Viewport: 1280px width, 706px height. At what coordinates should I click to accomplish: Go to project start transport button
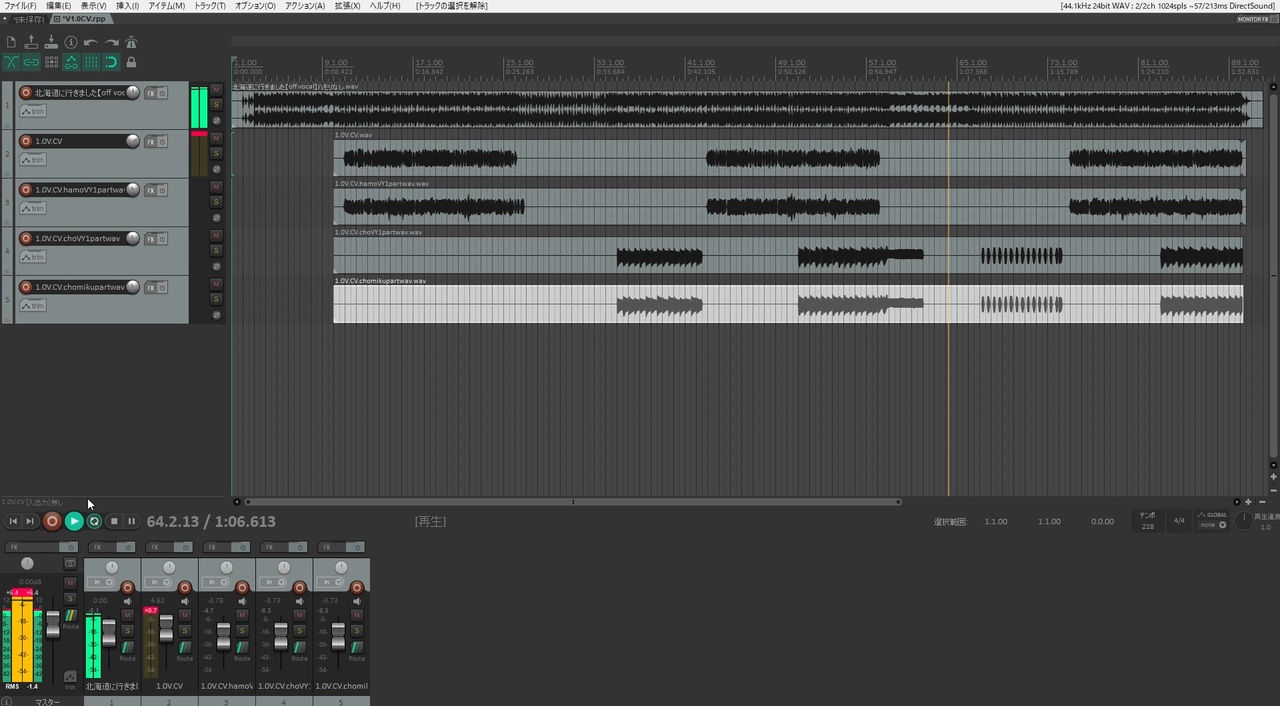click(x=13, y=521)
